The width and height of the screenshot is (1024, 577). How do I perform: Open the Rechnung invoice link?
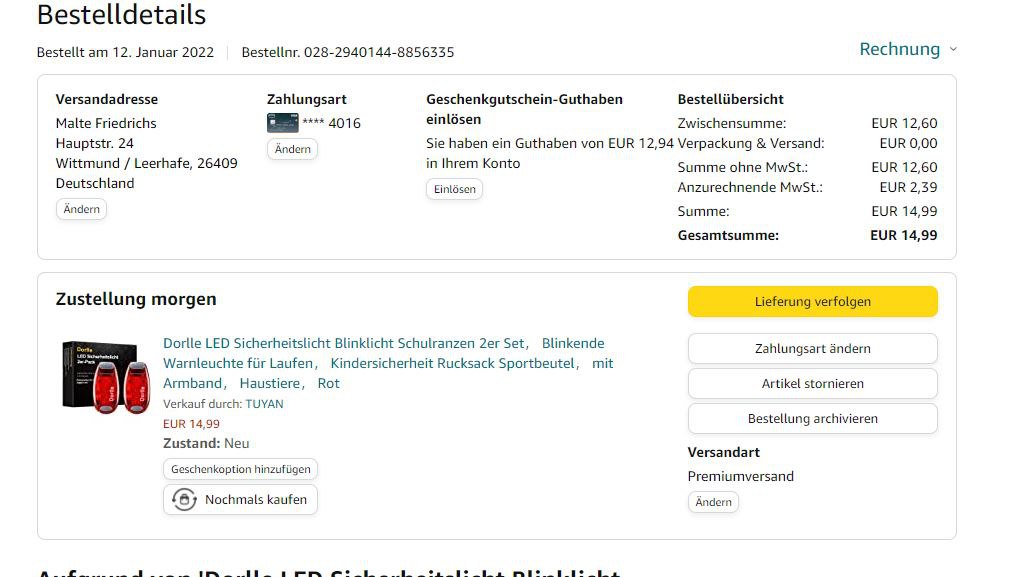tap(899, 49)
